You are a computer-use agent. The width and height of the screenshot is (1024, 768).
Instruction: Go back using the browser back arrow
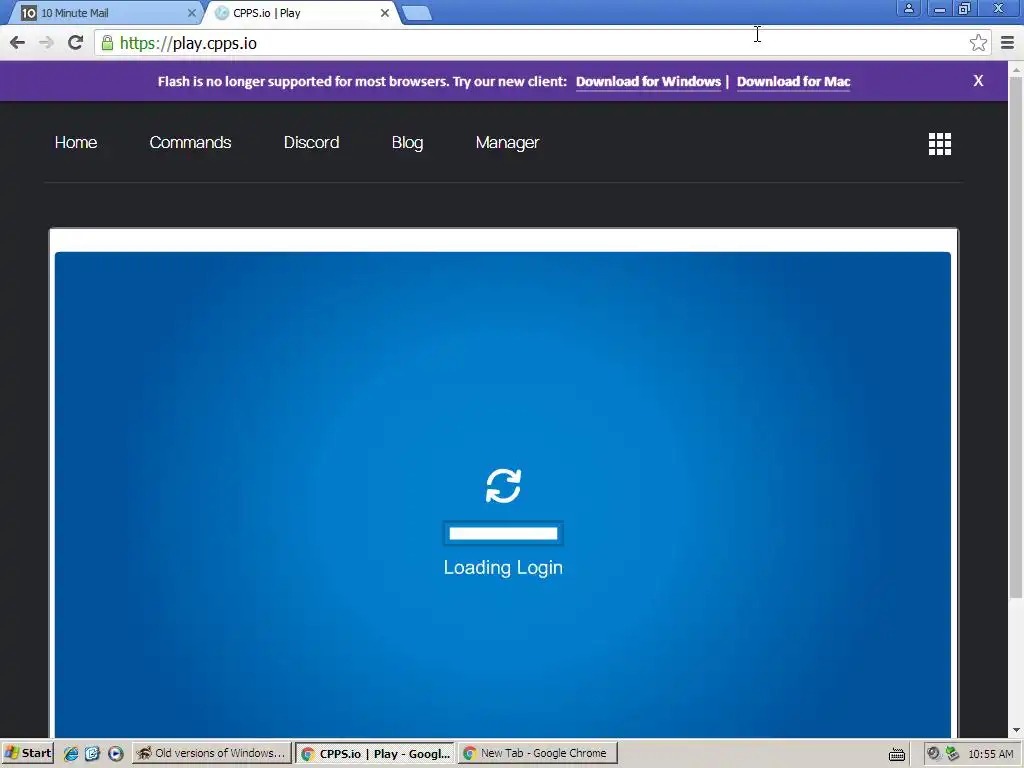click(x=18, y=43)
